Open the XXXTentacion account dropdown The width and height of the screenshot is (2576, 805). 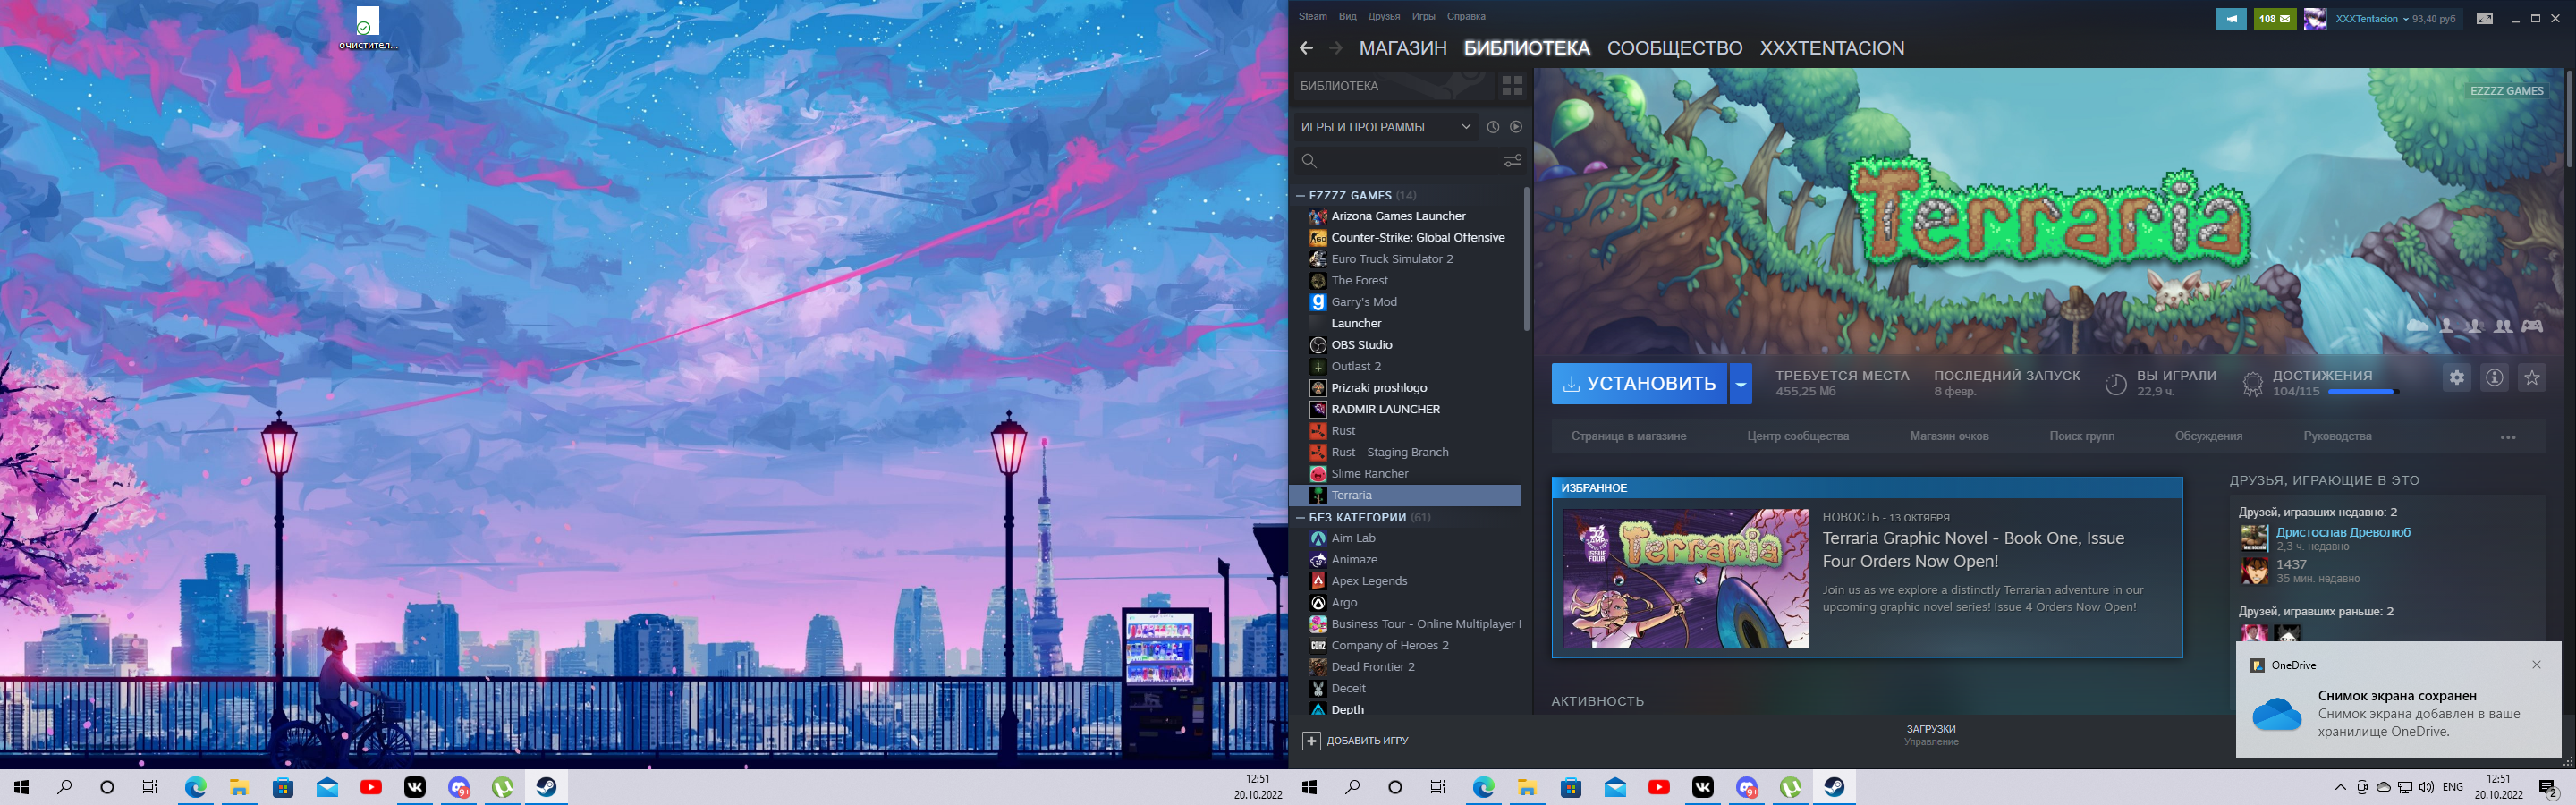(2373, 19)
